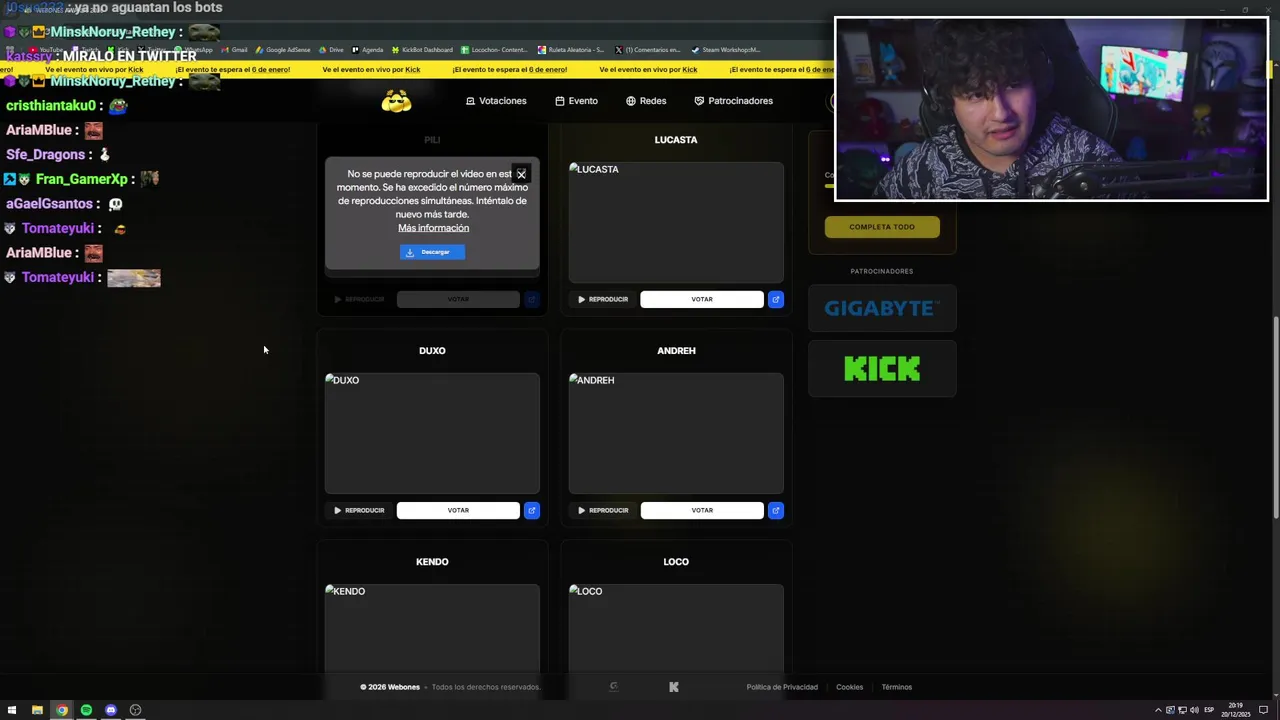Open LUCASTA's blue share icon
This screenshot has height=720, width=1280.
(776, 299)
